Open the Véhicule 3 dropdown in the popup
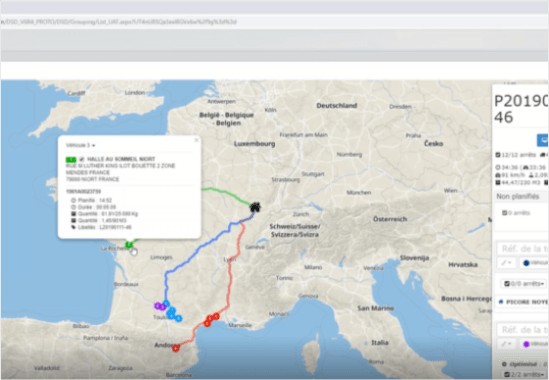The image size is (549, 380). pyautogui.click(x=81, y=145)
